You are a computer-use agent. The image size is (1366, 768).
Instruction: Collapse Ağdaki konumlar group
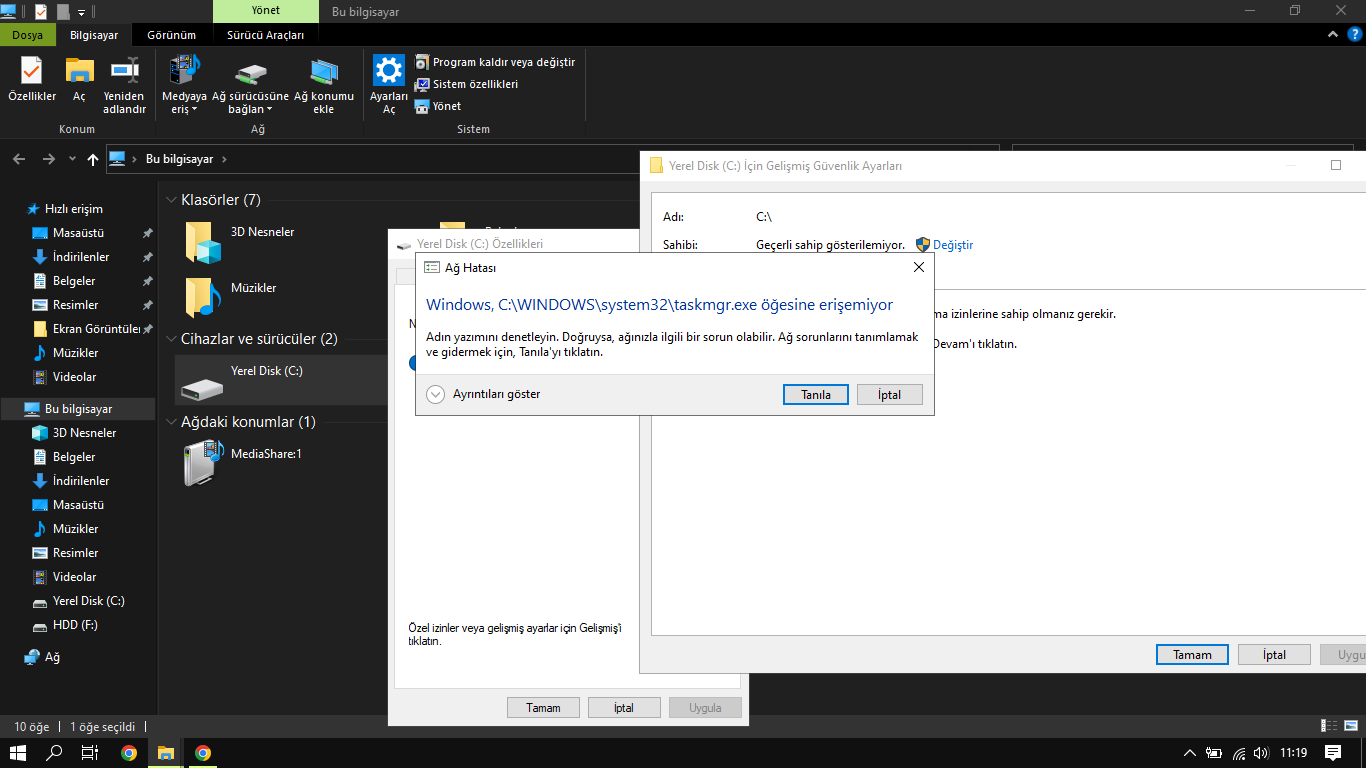click(x=171, y=422)
